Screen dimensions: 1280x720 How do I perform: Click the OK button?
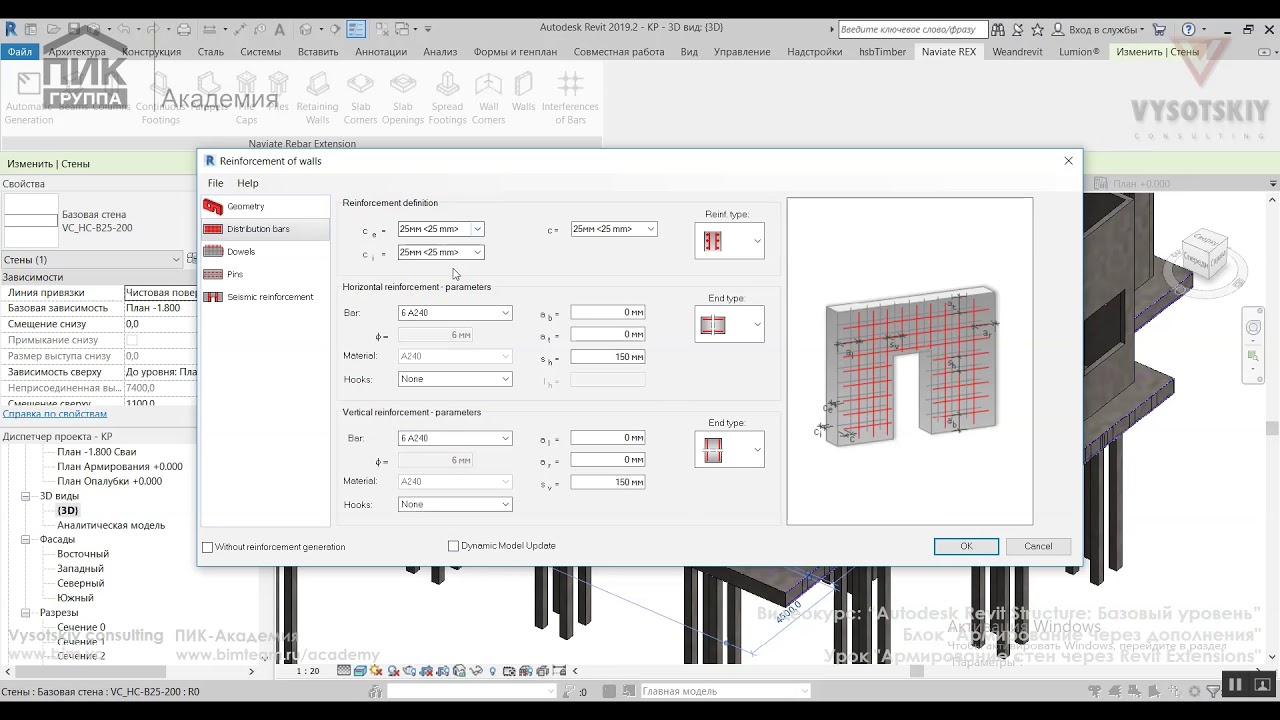click(x=966, y=546)
